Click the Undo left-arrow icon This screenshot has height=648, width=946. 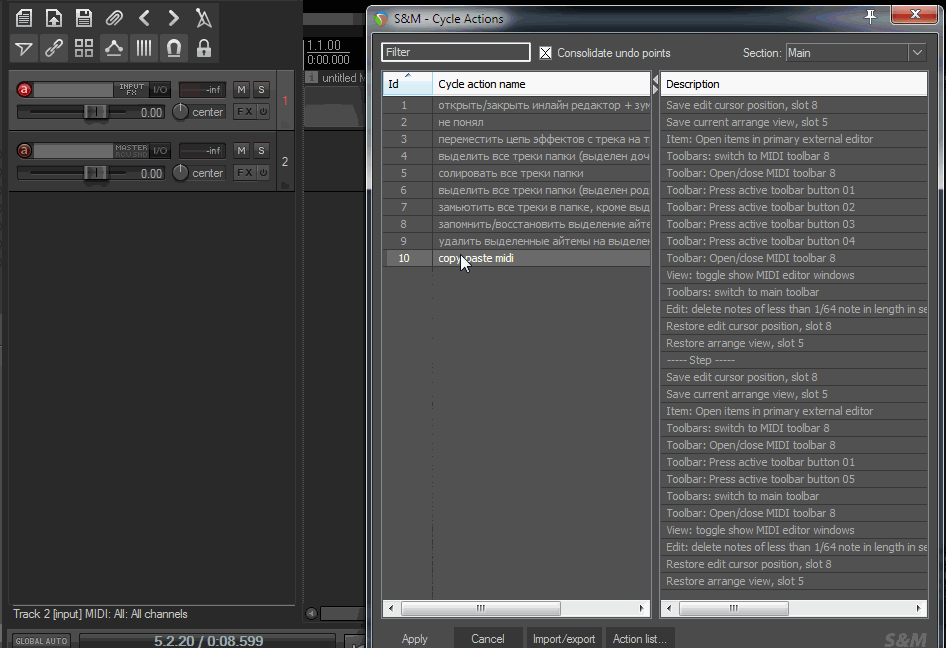(x=144, y=18)
